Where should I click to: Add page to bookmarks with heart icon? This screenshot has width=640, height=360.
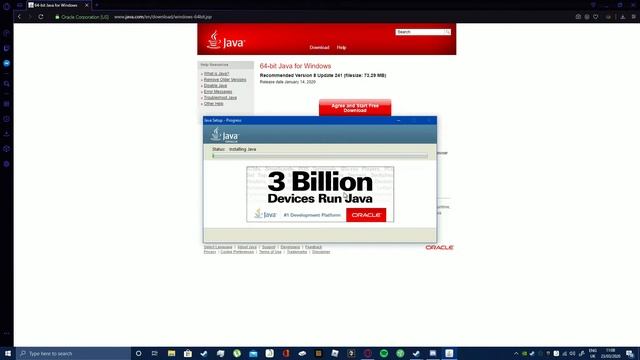tap(596, 17)
